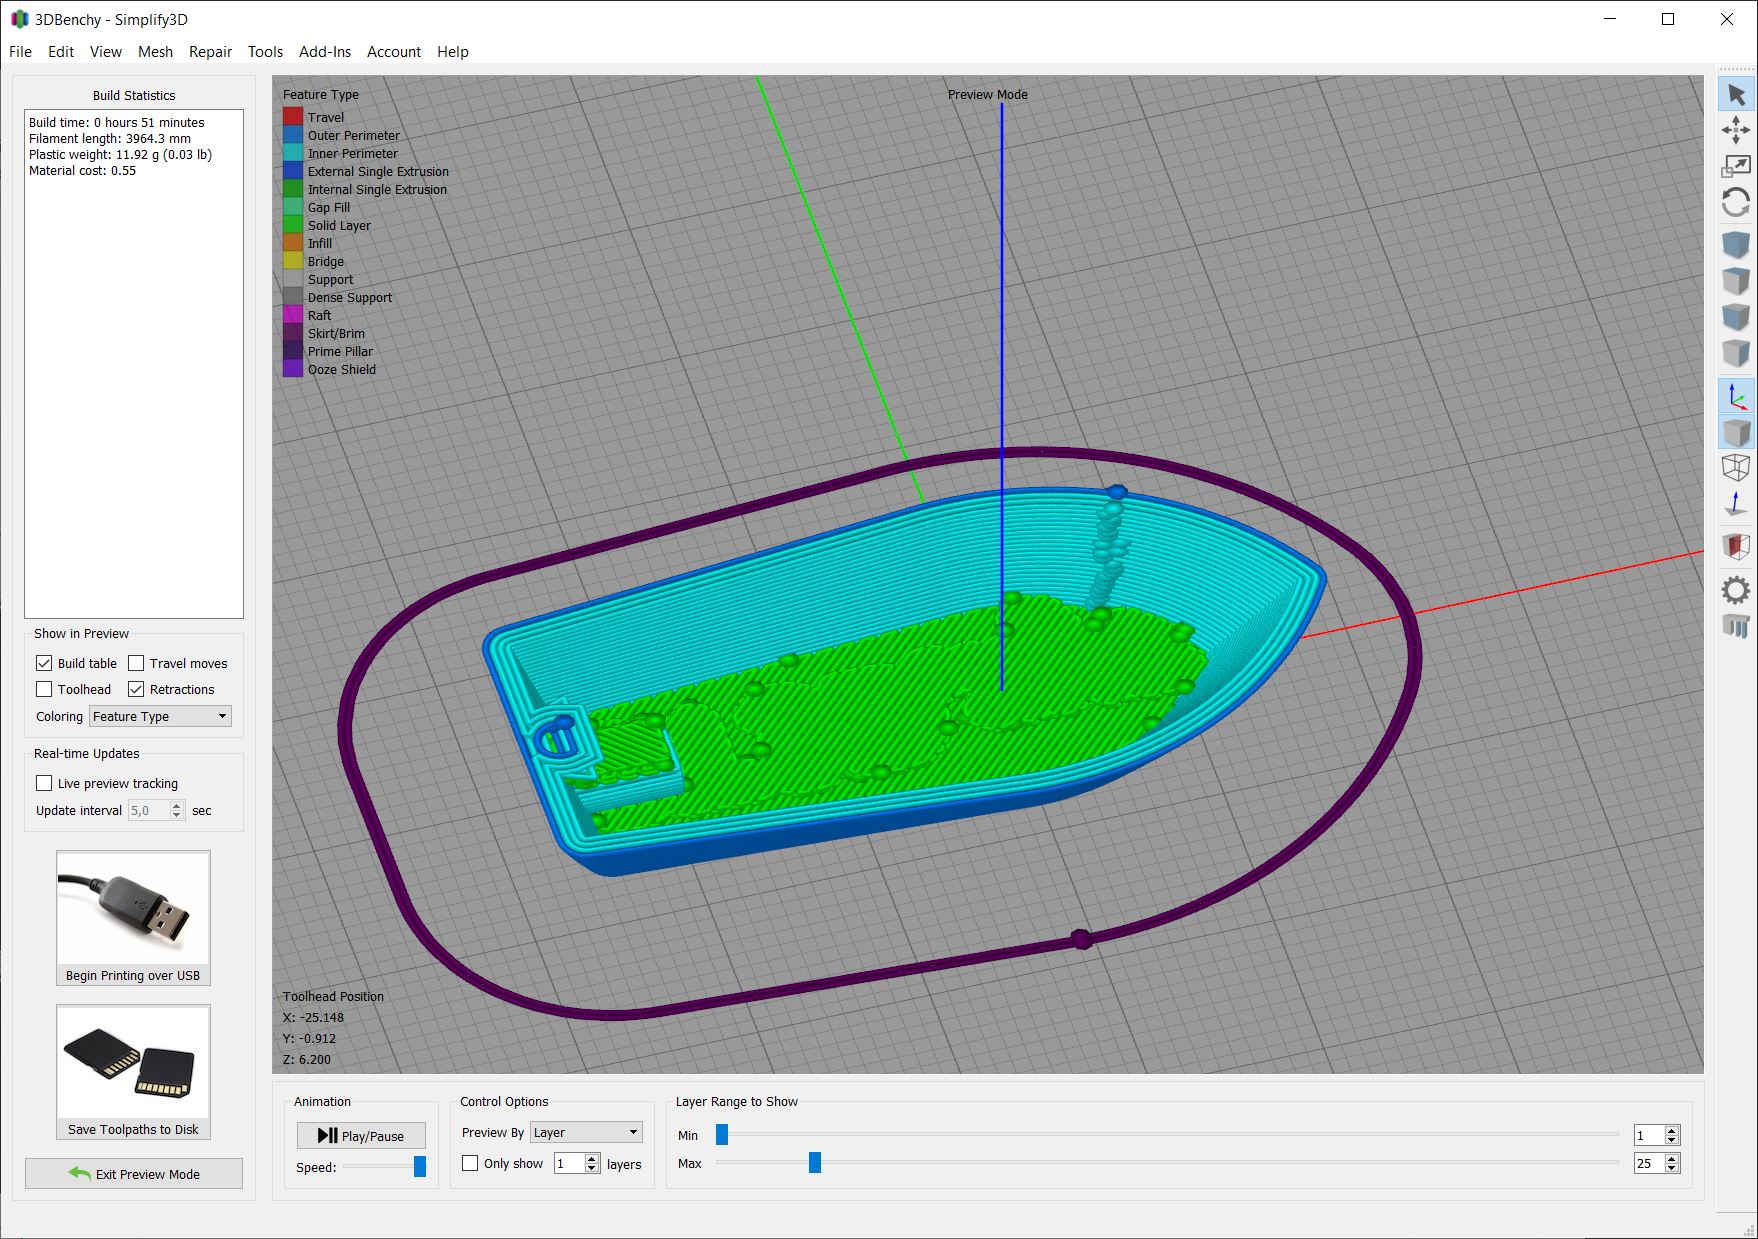This screenshot has width=1758, height=1239.
Task: Select the move/translate model tool
Action: [x=1735, y=130]
